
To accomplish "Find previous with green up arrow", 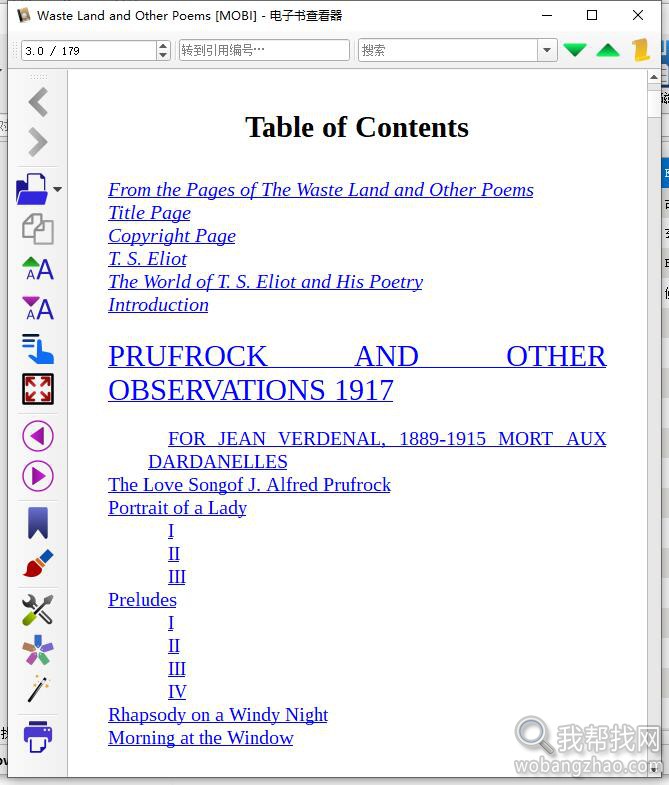I will [608, 50].
